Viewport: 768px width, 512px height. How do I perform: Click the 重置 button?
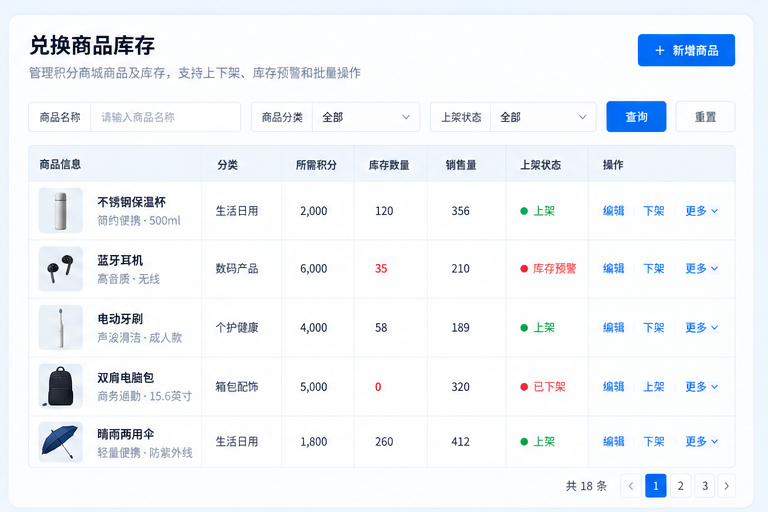click(x=705, y=117)
